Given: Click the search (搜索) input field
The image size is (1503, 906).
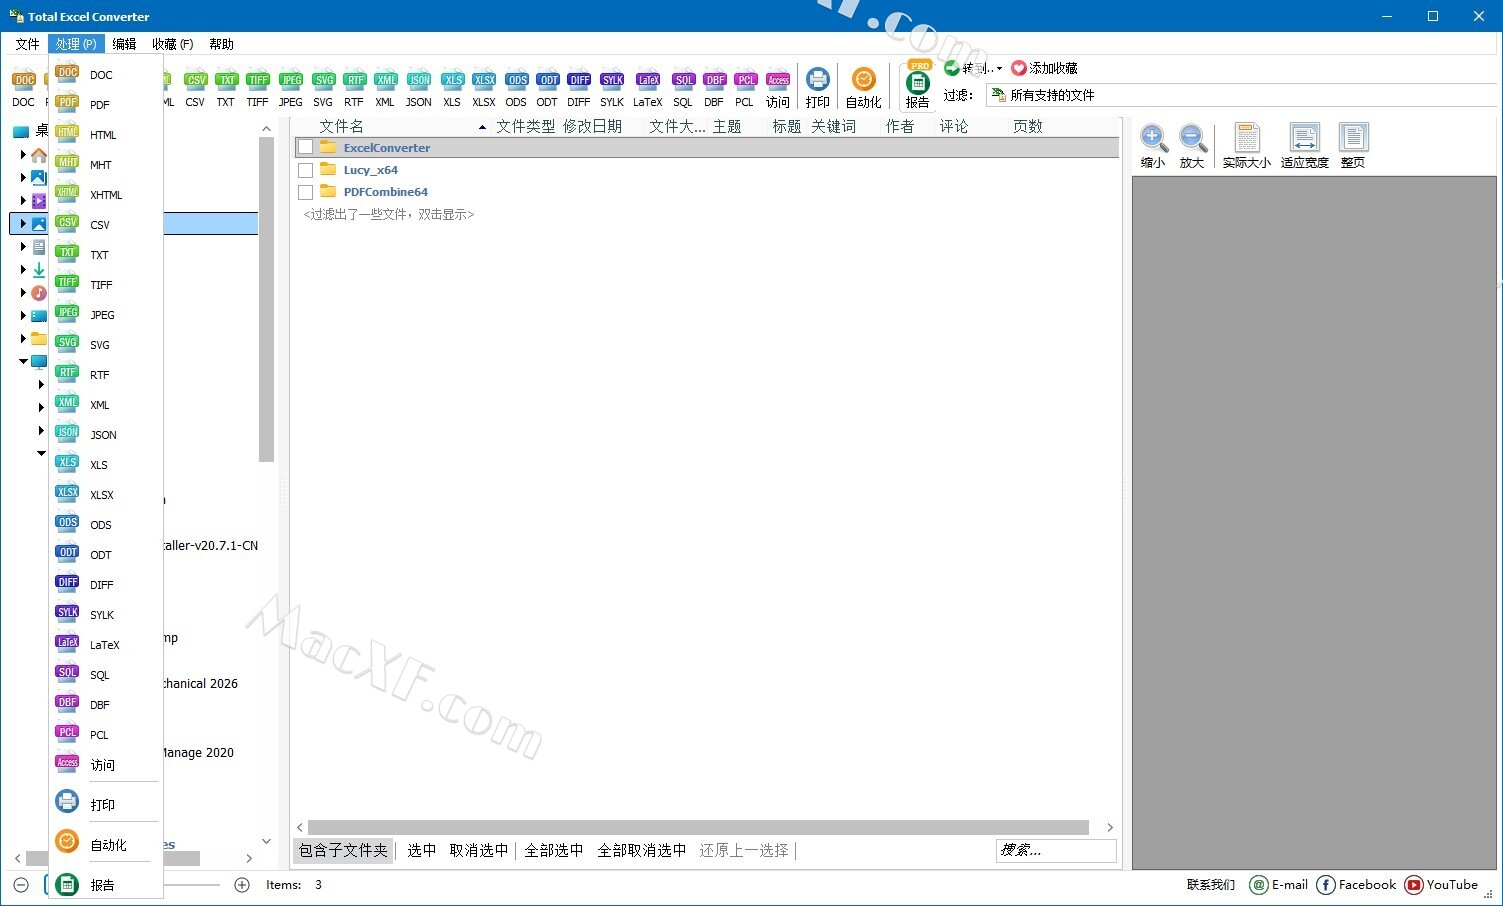Looking at the screenshot, I should coord(1055,850).
